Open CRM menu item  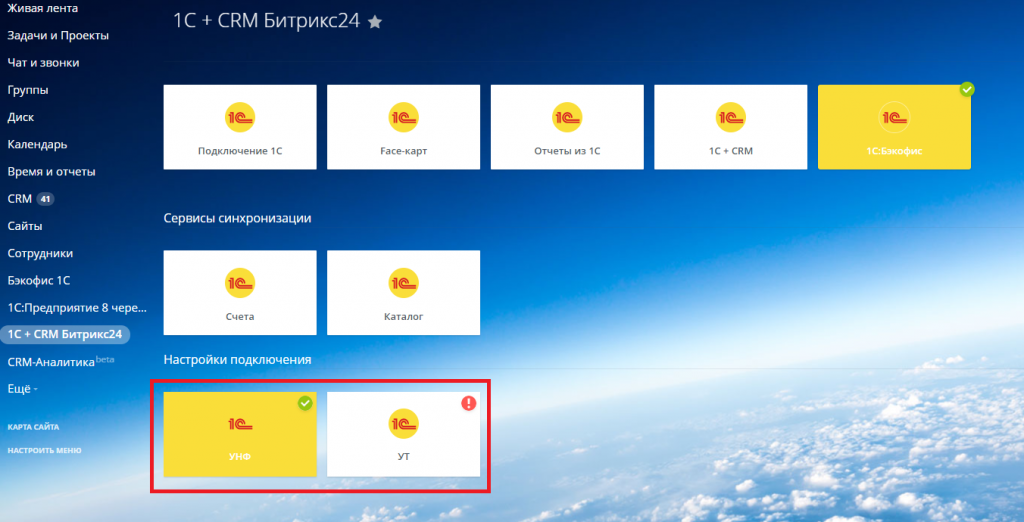point(20,199)
